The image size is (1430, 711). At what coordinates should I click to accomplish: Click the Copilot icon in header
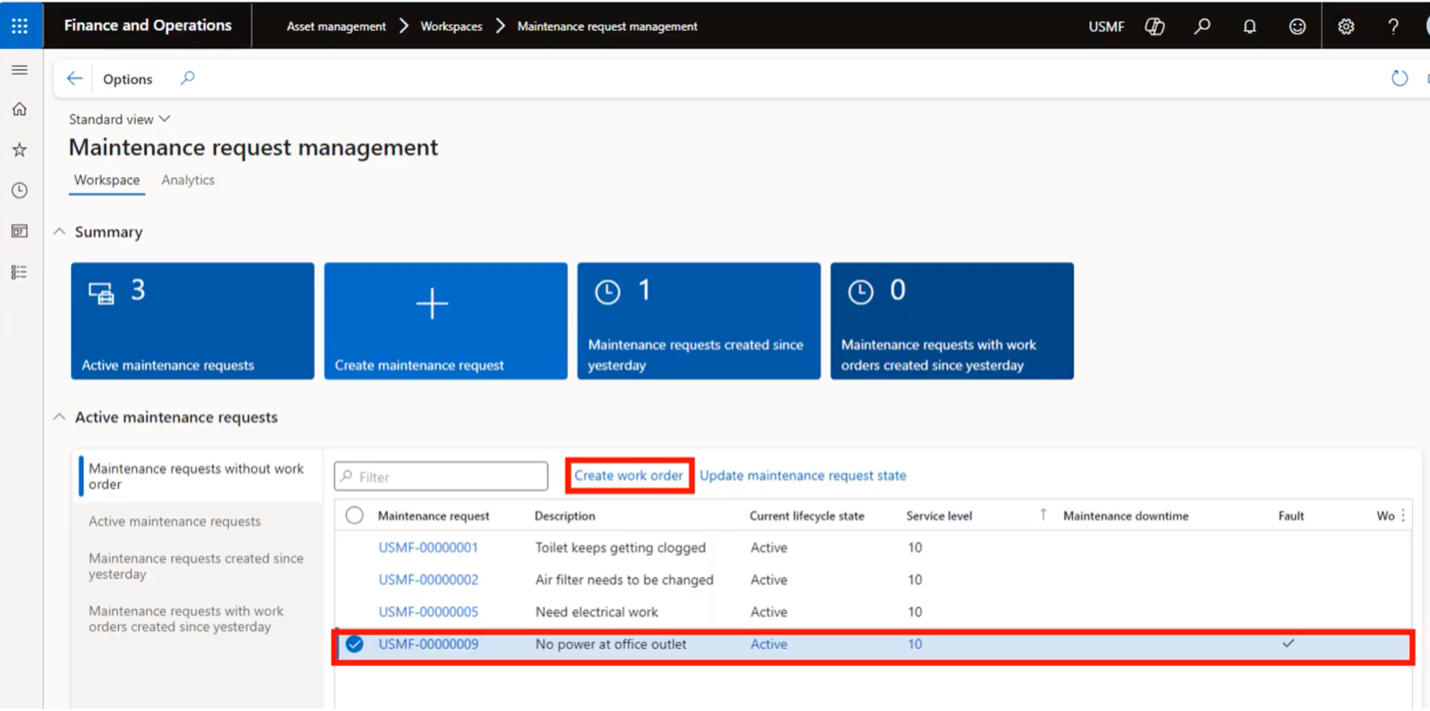tap(1155, 27)
